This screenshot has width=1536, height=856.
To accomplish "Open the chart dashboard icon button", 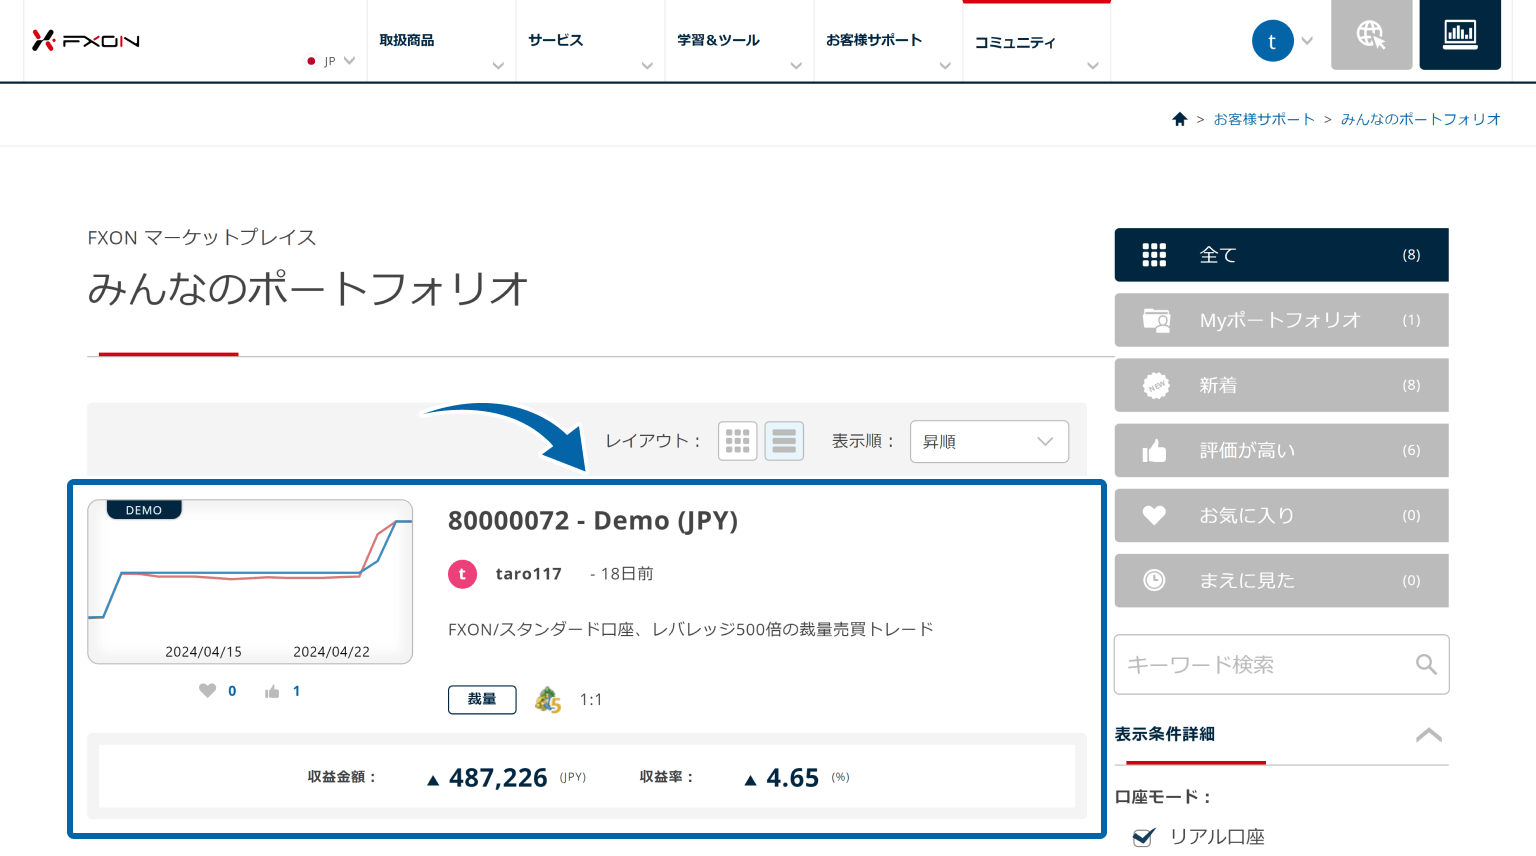I will [1460, 35].
